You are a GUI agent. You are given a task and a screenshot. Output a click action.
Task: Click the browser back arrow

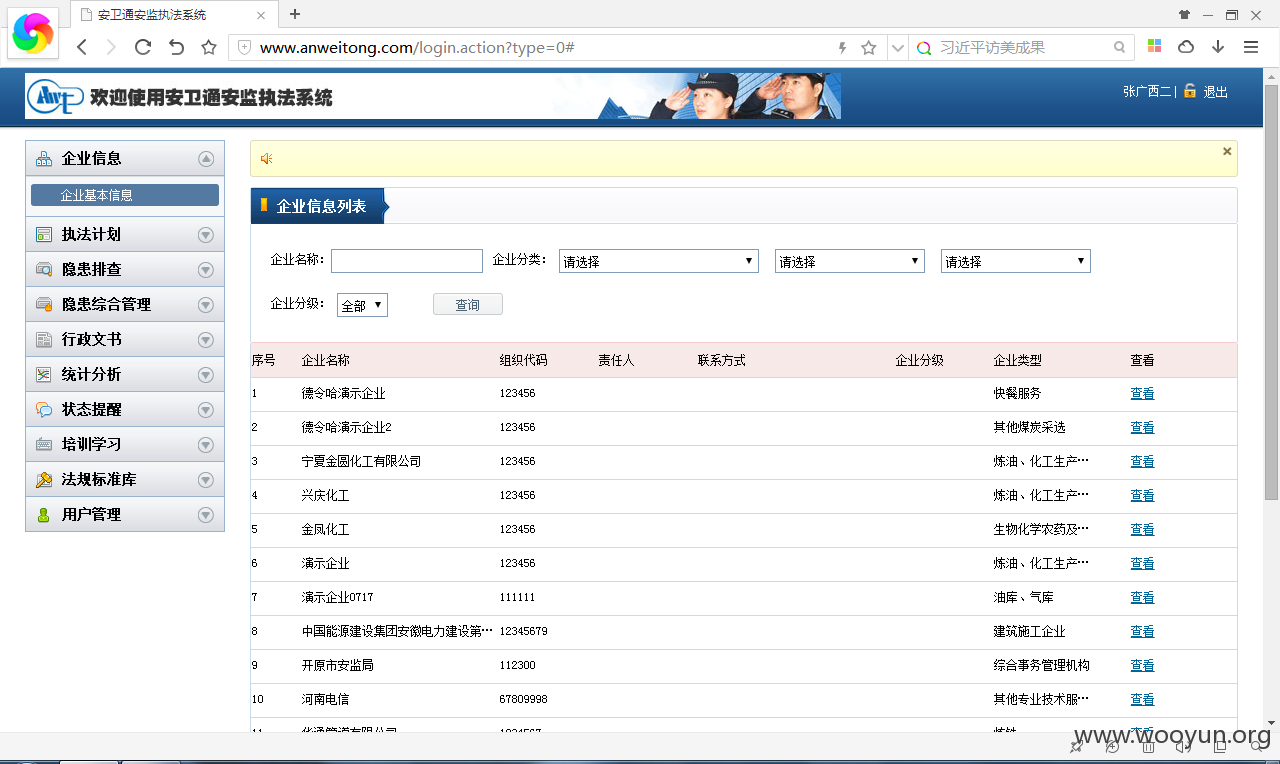(82, 47)
